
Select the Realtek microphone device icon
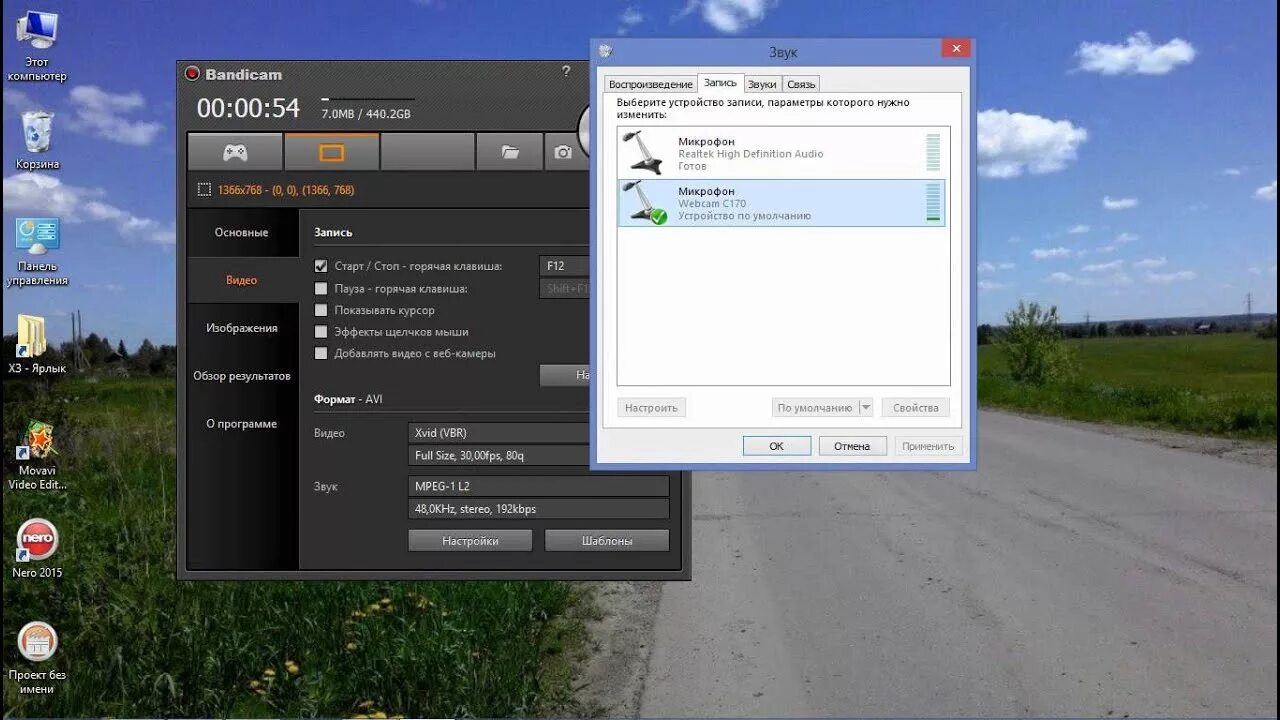click(642, 152)
